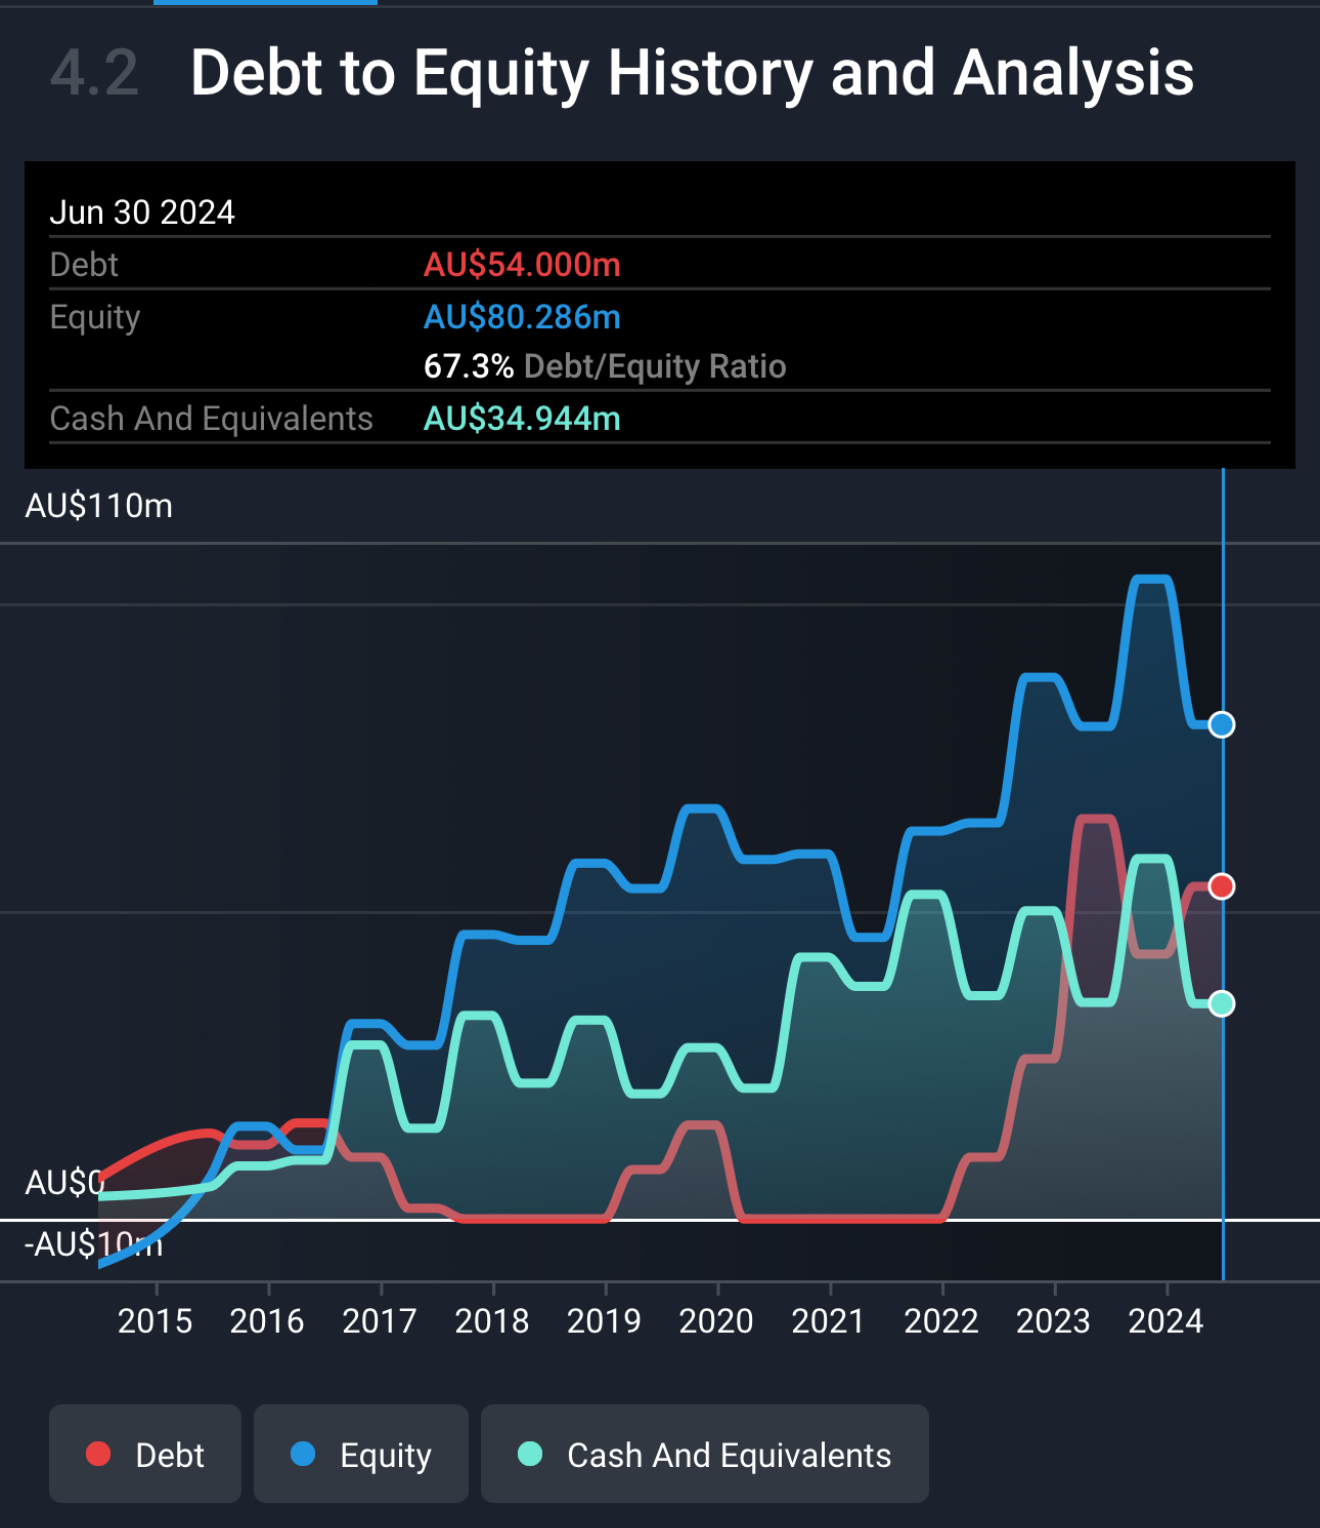The image size is (1320, 1528).
Task: Click the blue Equity data point marker
Action: [x=1221, y=724]
